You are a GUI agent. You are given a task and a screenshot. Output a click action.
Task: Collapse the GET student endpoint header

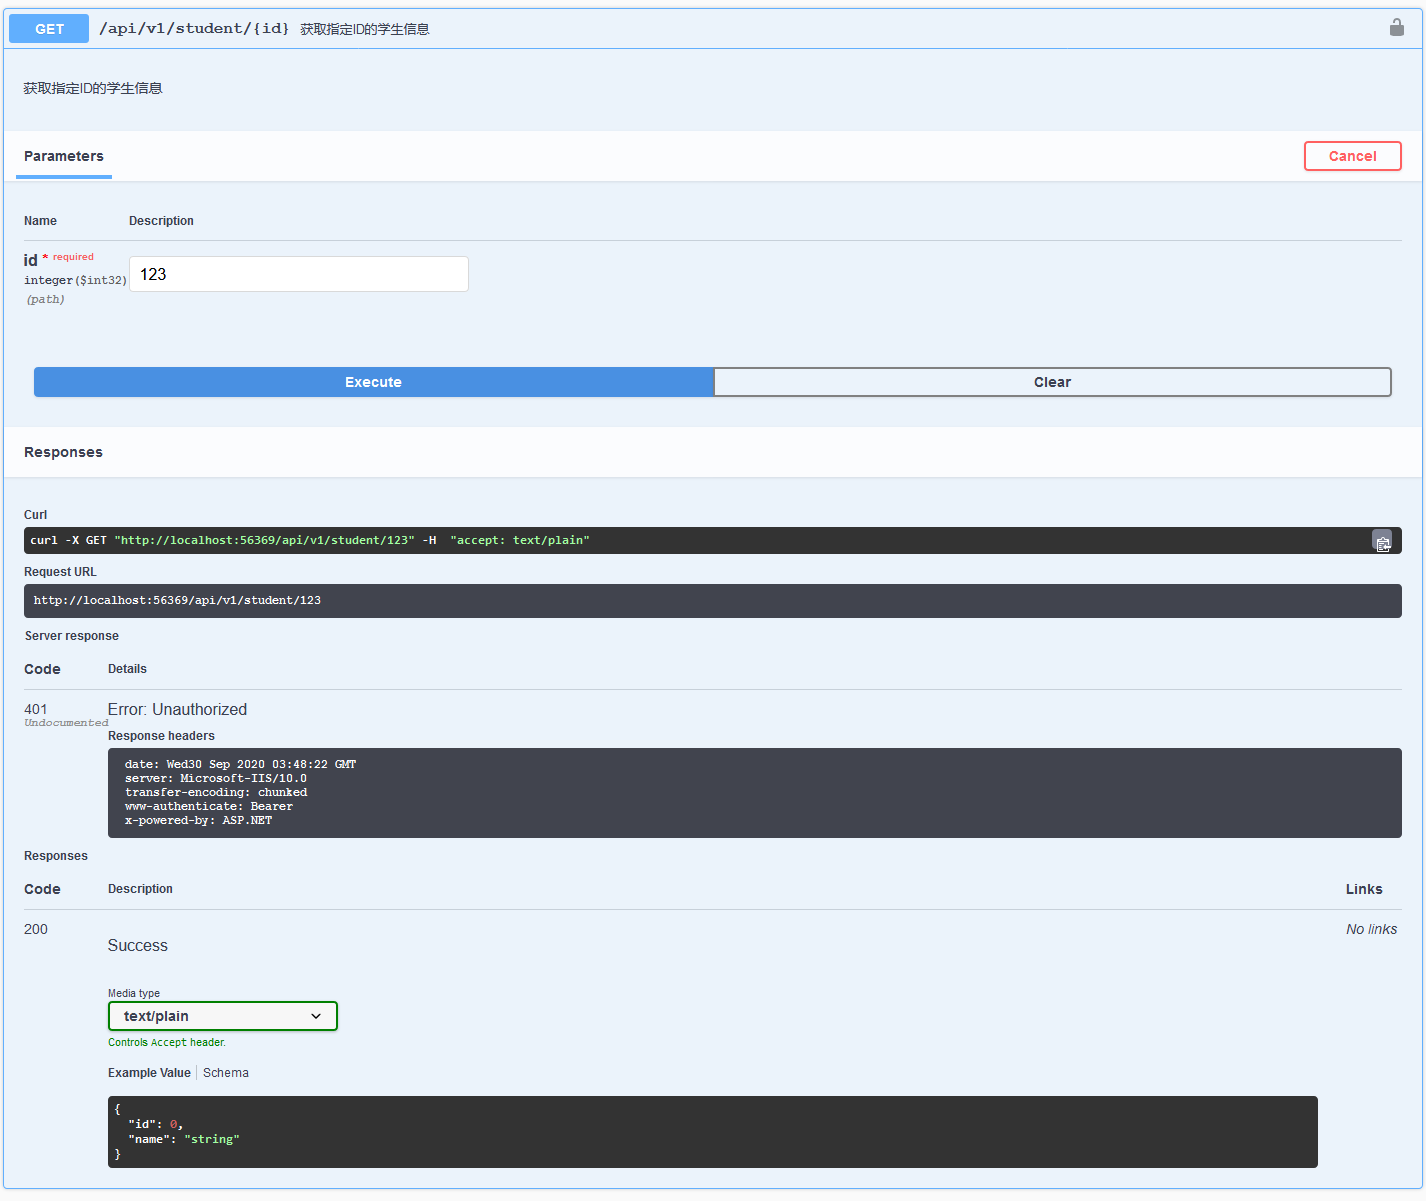712,28
